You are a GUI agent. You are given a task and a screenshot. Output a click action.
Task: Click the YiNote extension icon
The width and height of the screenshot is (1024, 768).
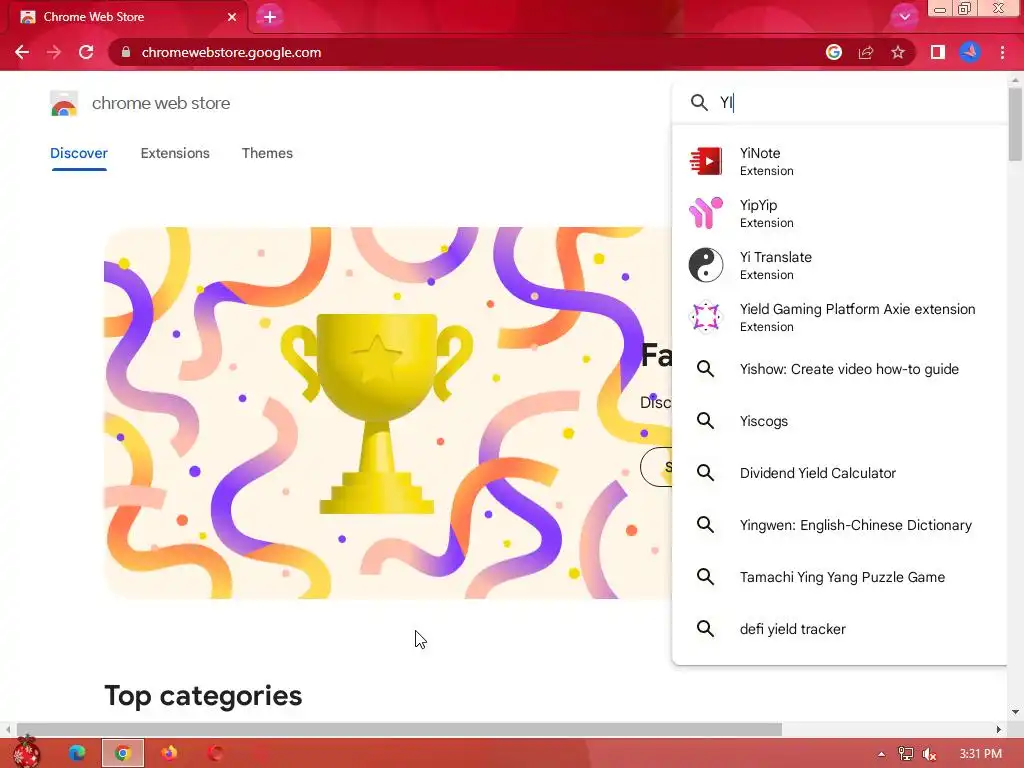coord(706,161)
